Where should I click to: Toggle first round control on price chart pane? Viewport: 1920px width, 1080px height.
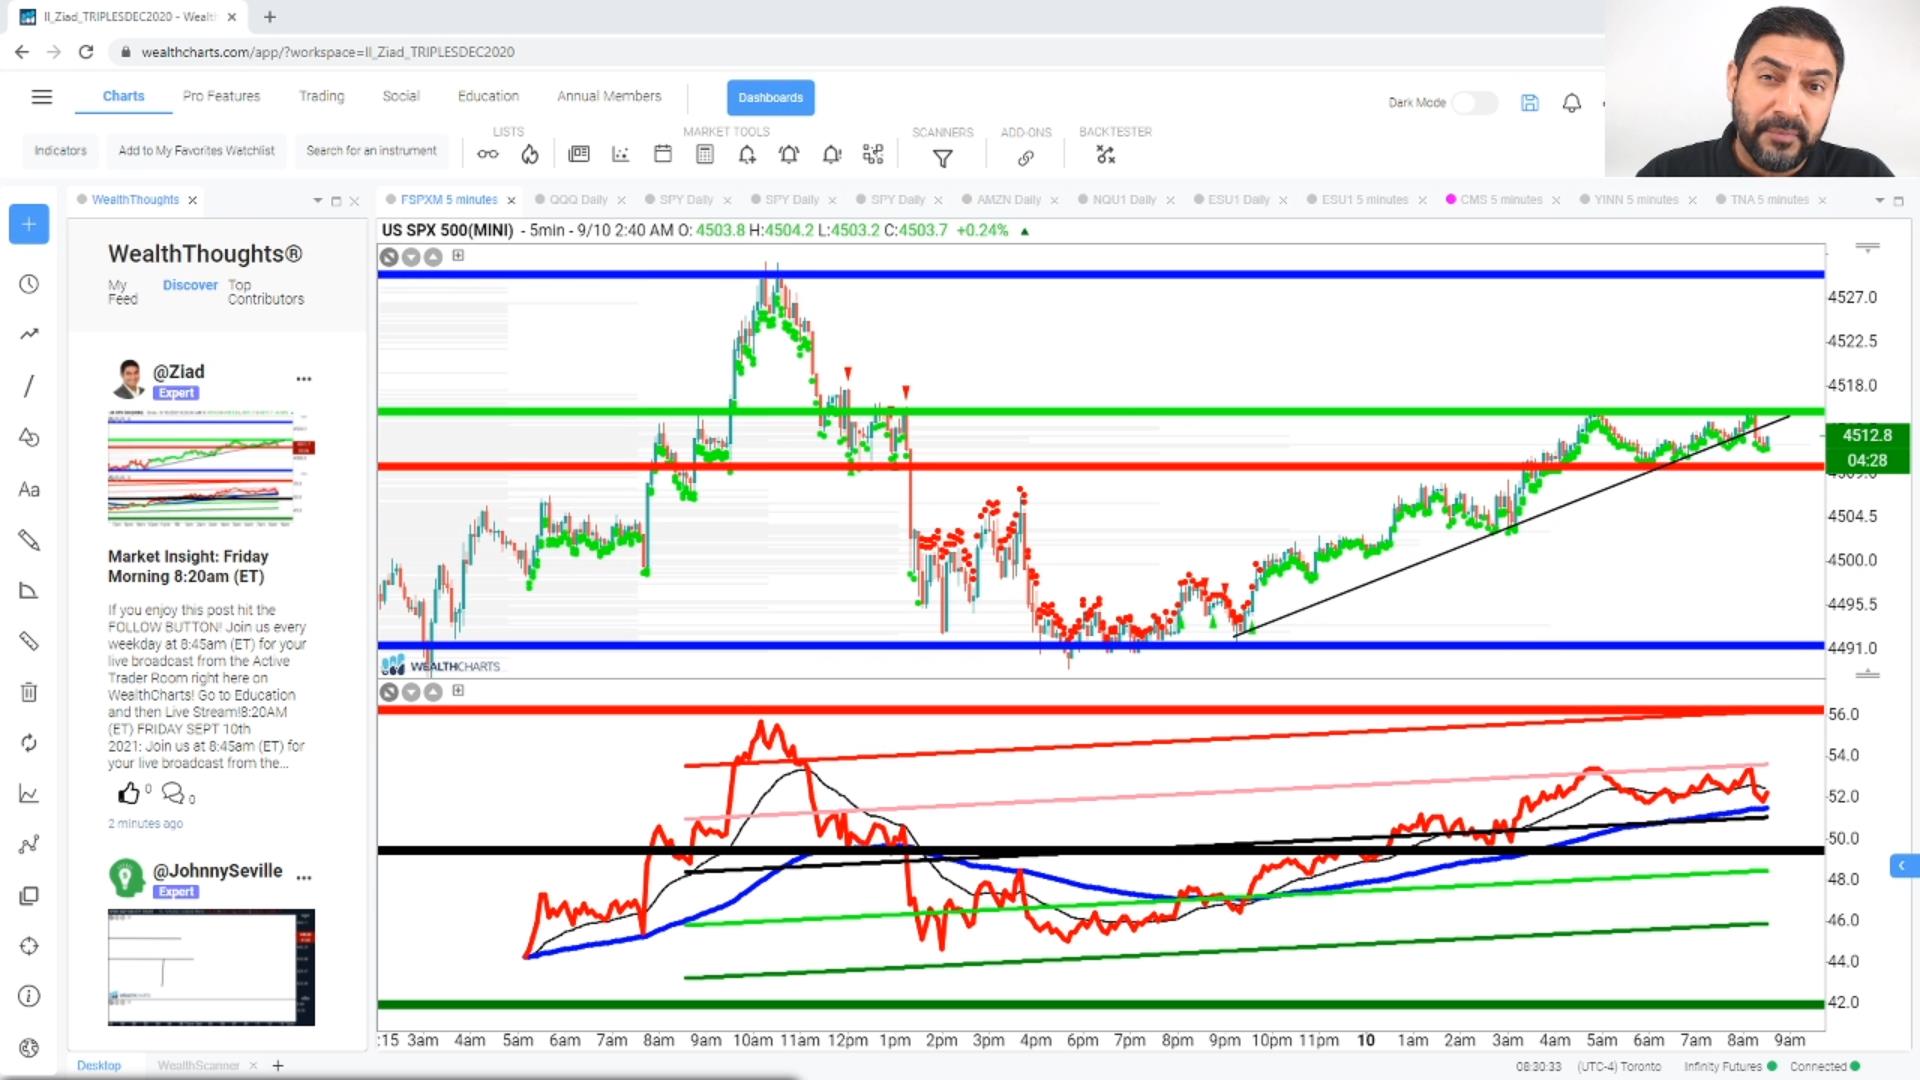click(x=389, y=257)
